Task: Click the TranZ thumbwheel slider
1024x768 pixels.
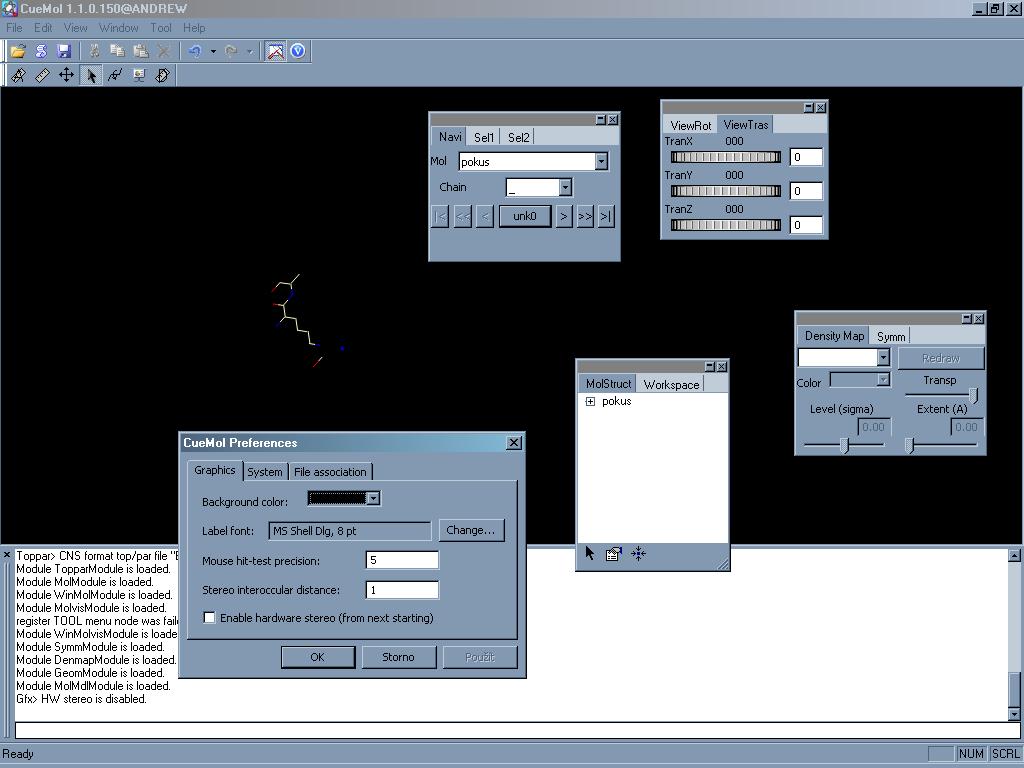Action: (x=726, y=225)
